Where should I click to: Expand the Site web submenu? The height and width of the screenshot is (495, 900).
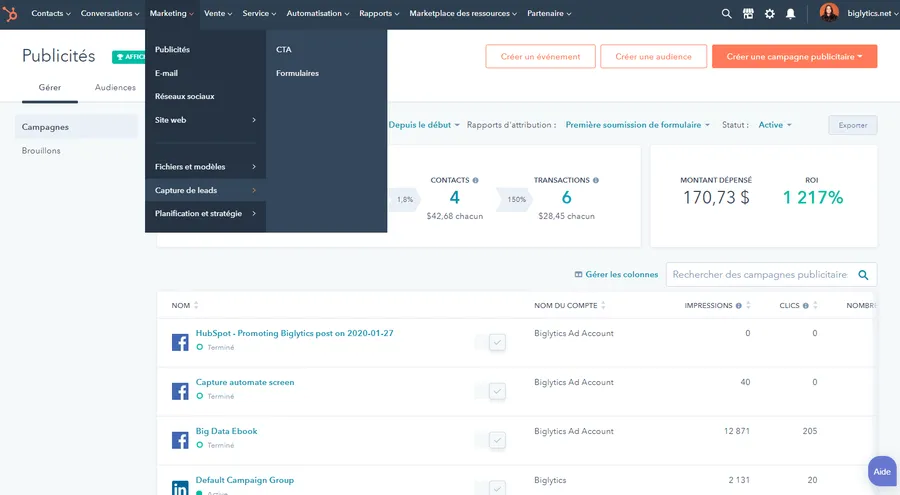pos(205,120)
